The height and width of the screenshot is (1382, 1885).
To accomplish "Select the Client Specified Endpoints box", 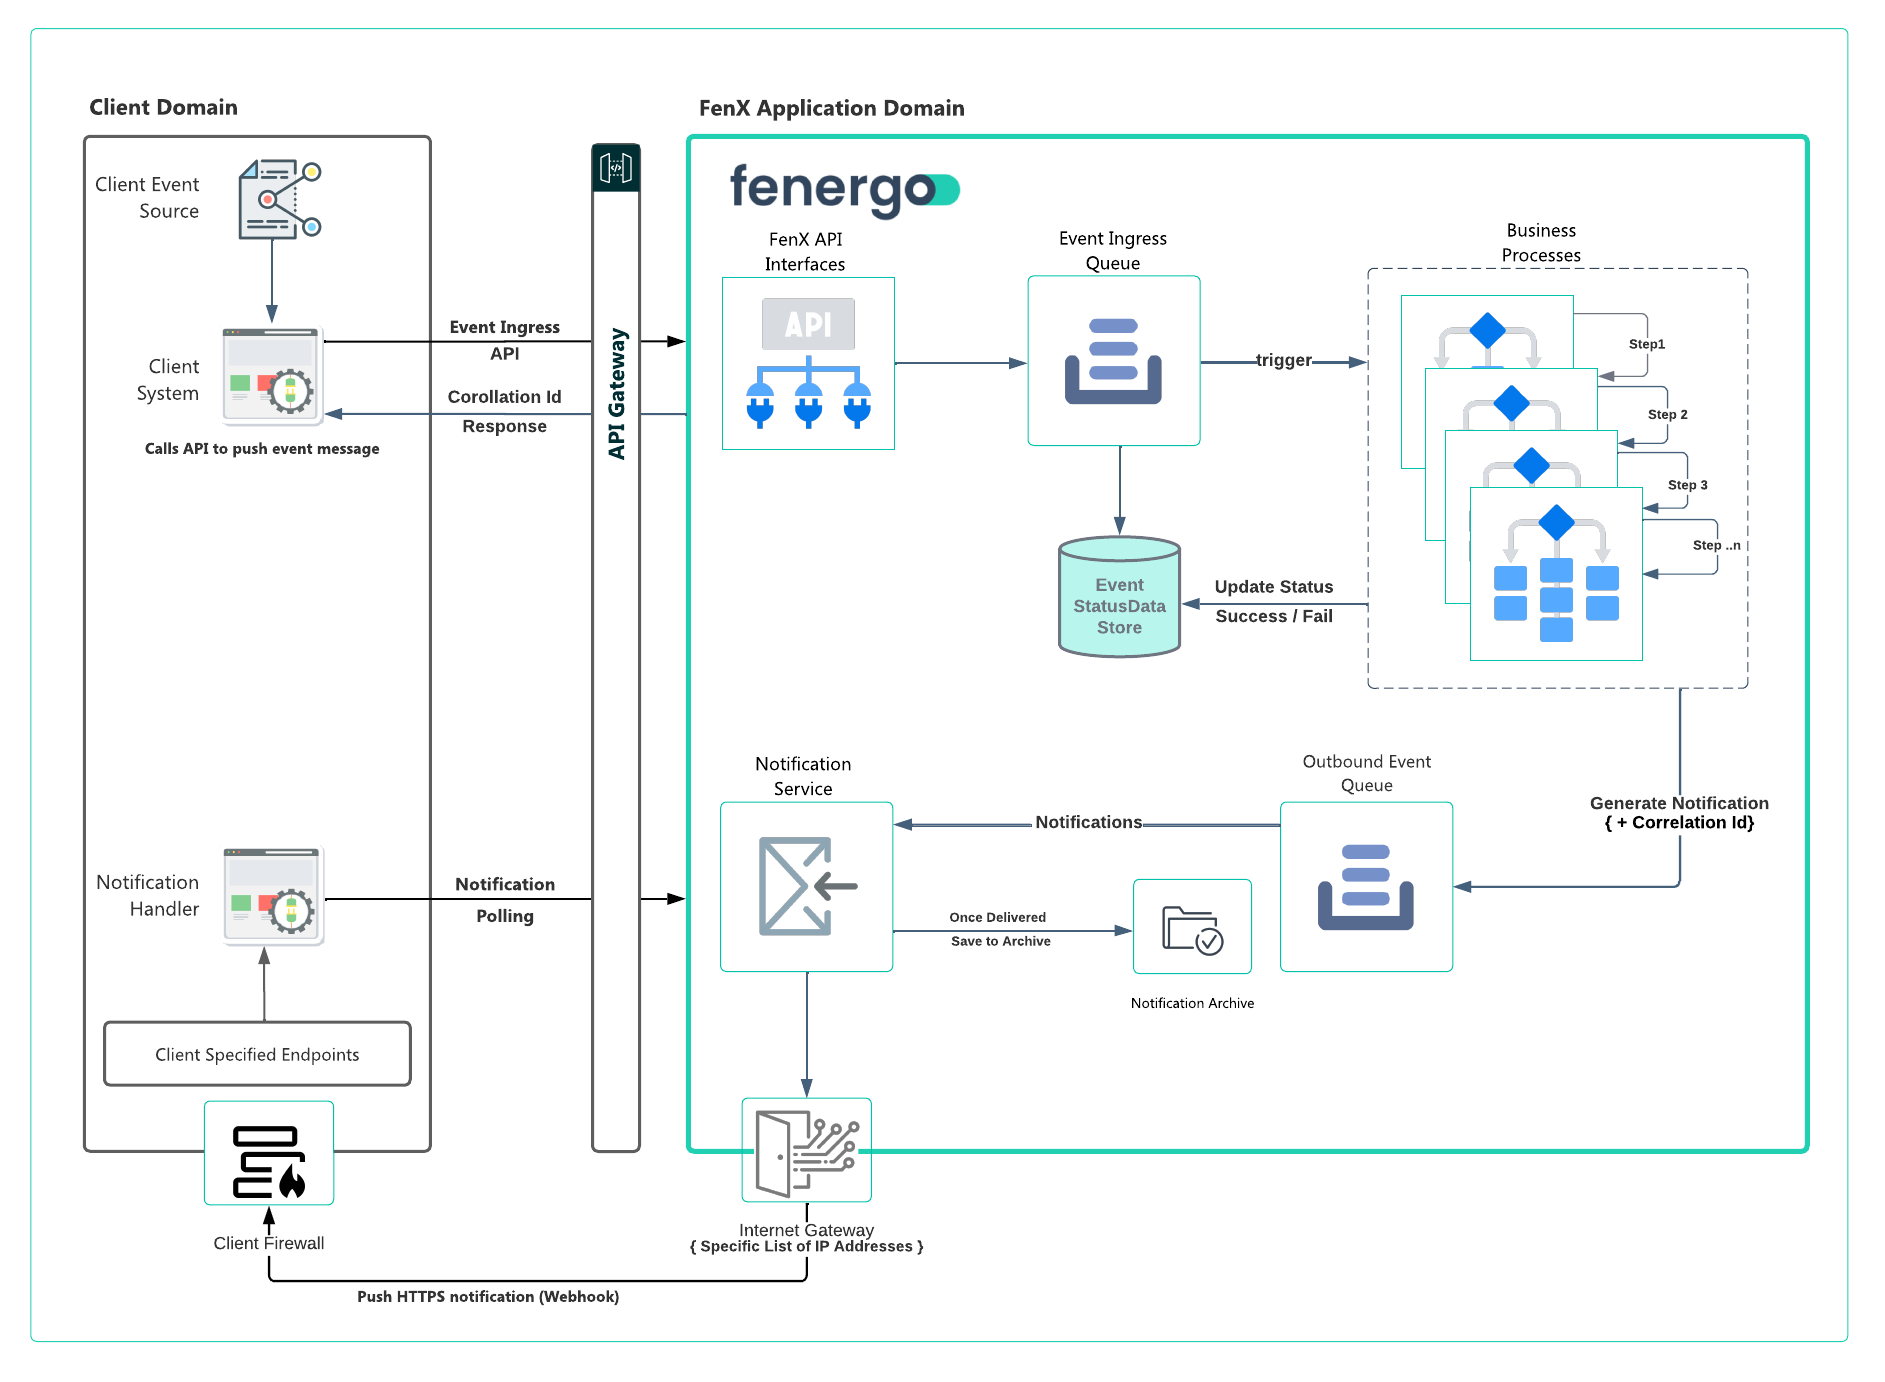I will [257, 1054].
